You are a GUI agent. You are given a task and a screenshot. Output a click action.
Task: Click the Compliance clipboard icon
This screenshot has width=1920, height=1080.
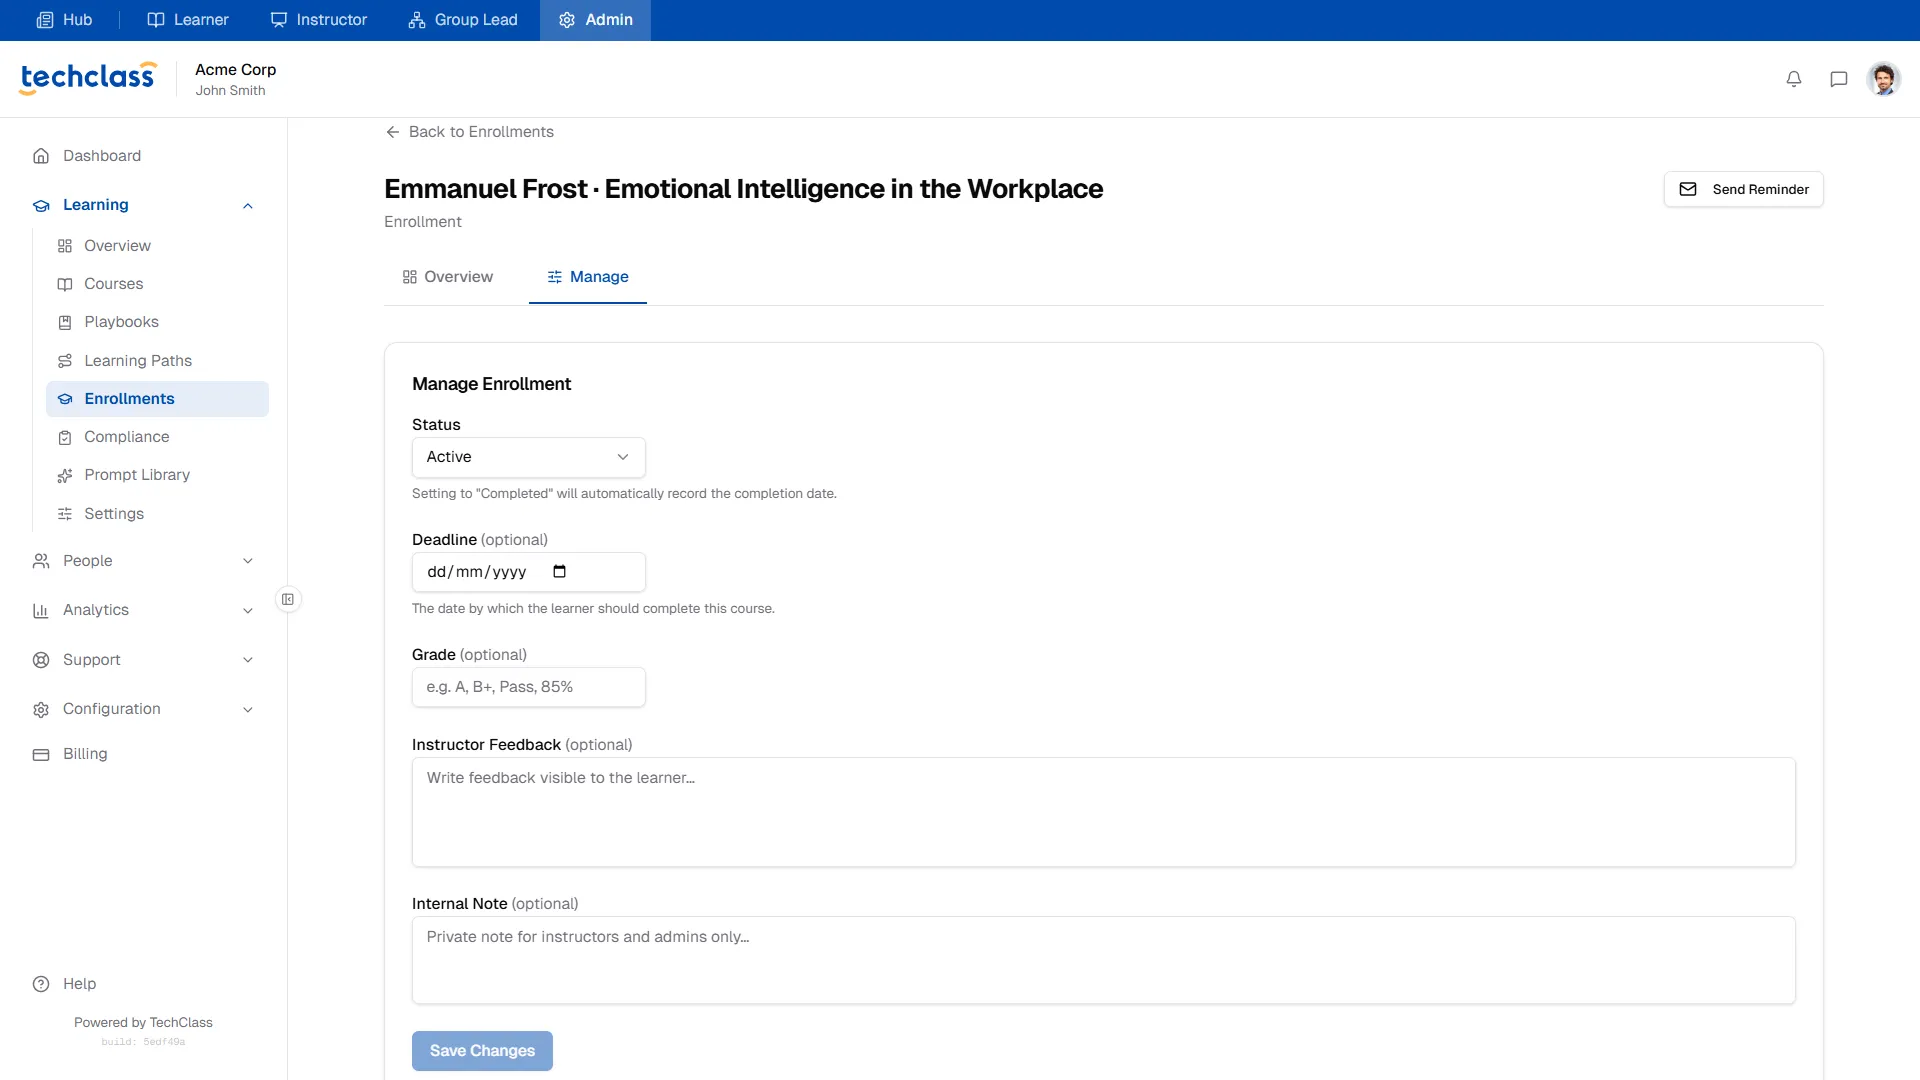coord(65,437)
